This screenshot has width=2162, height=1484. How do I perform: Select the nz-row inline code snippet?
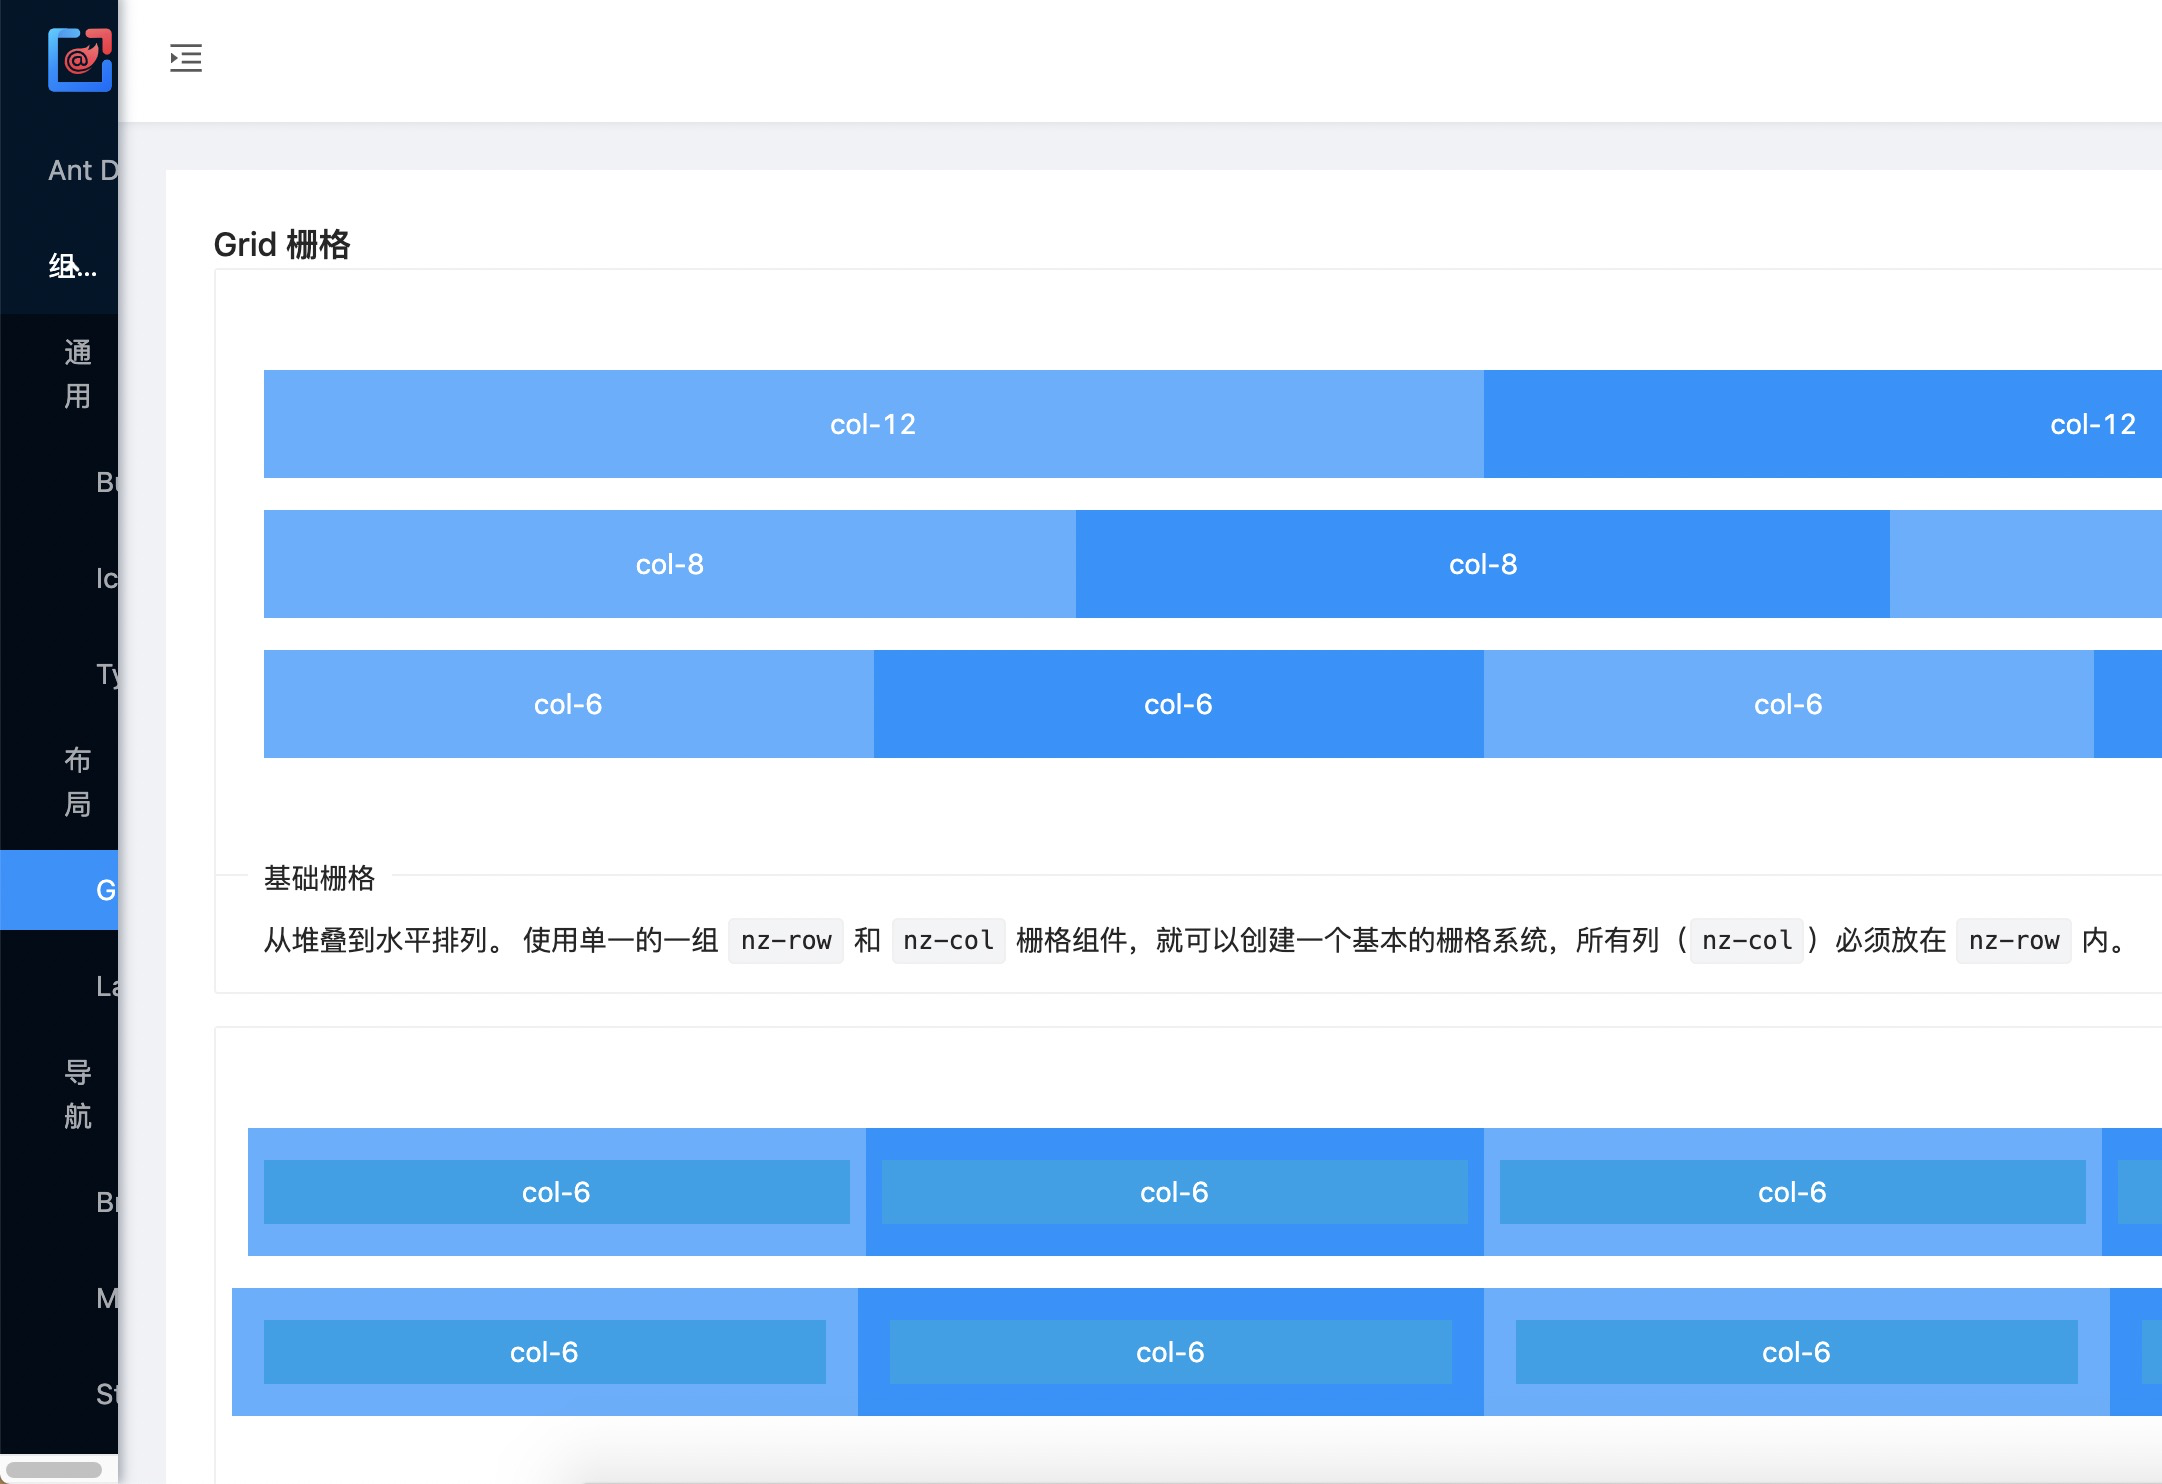785,940
